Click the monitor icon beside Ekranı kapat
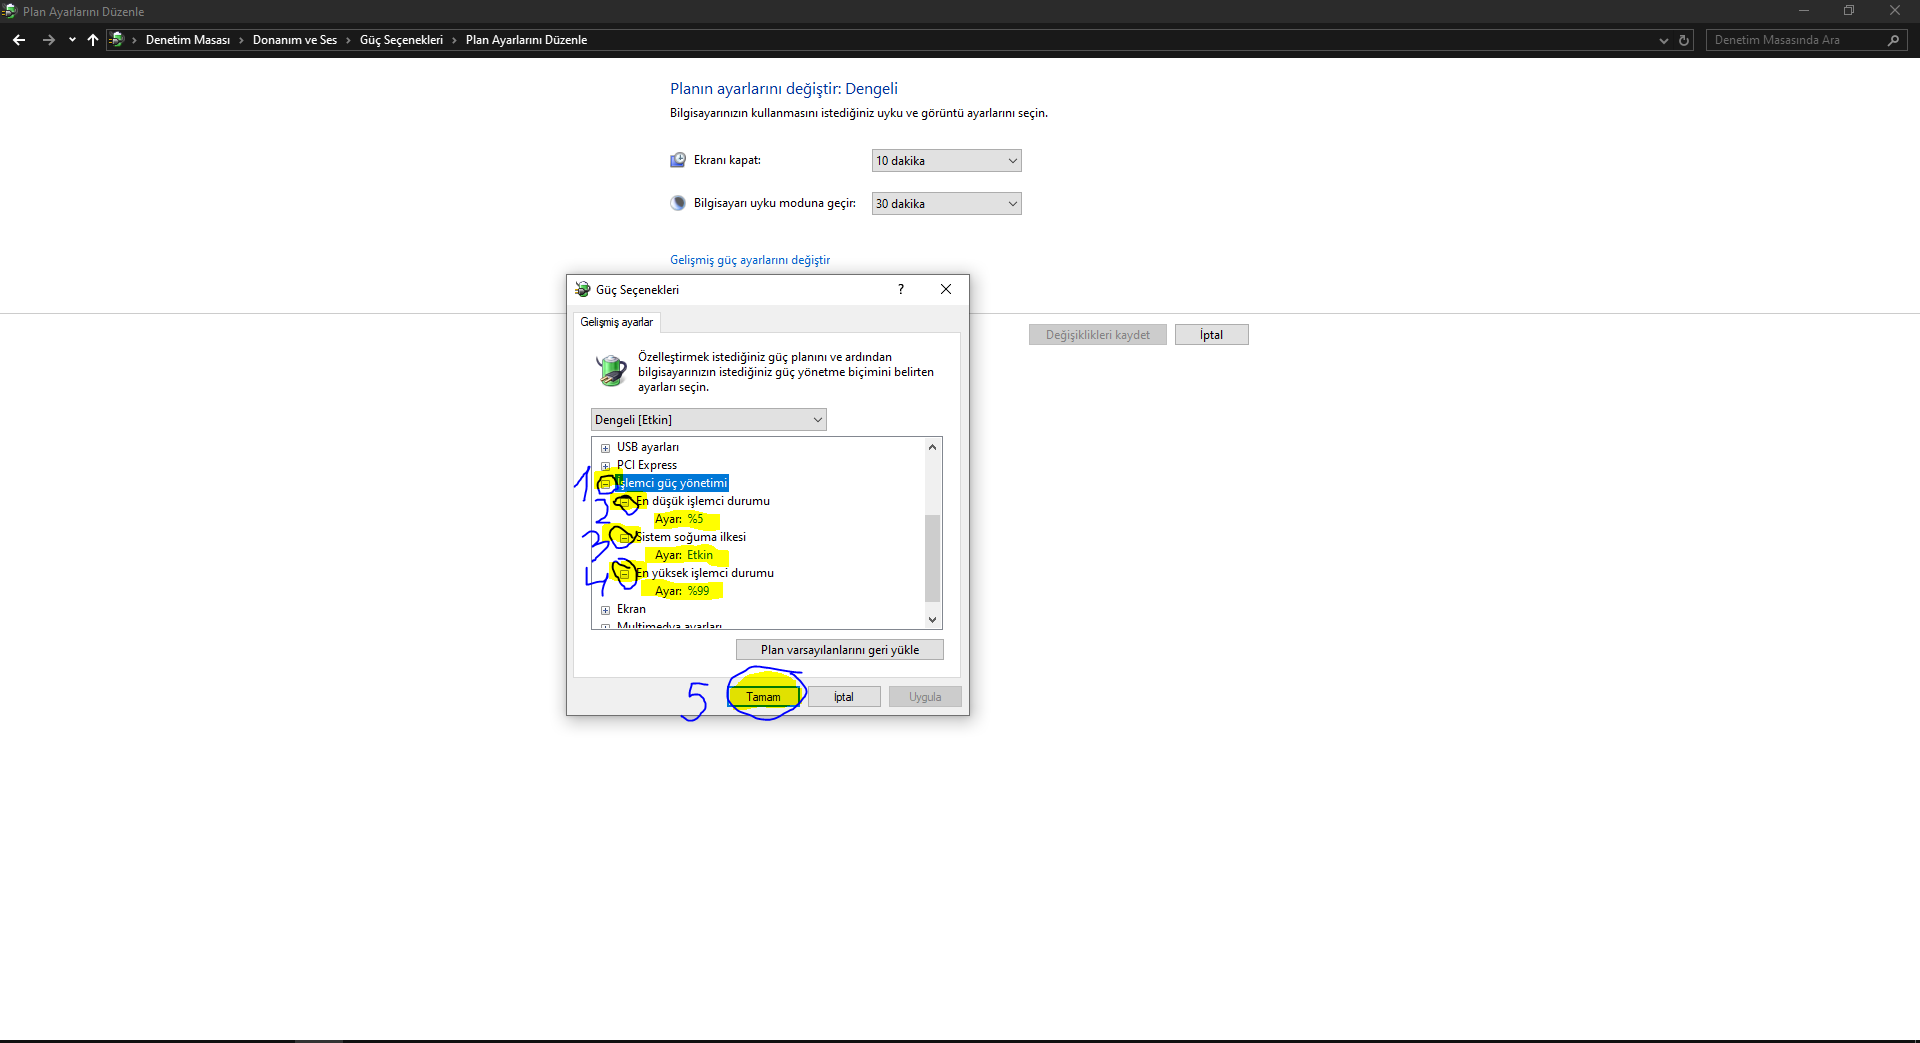The height and width of the screenshot is (1043, 1920). [678, 160]
